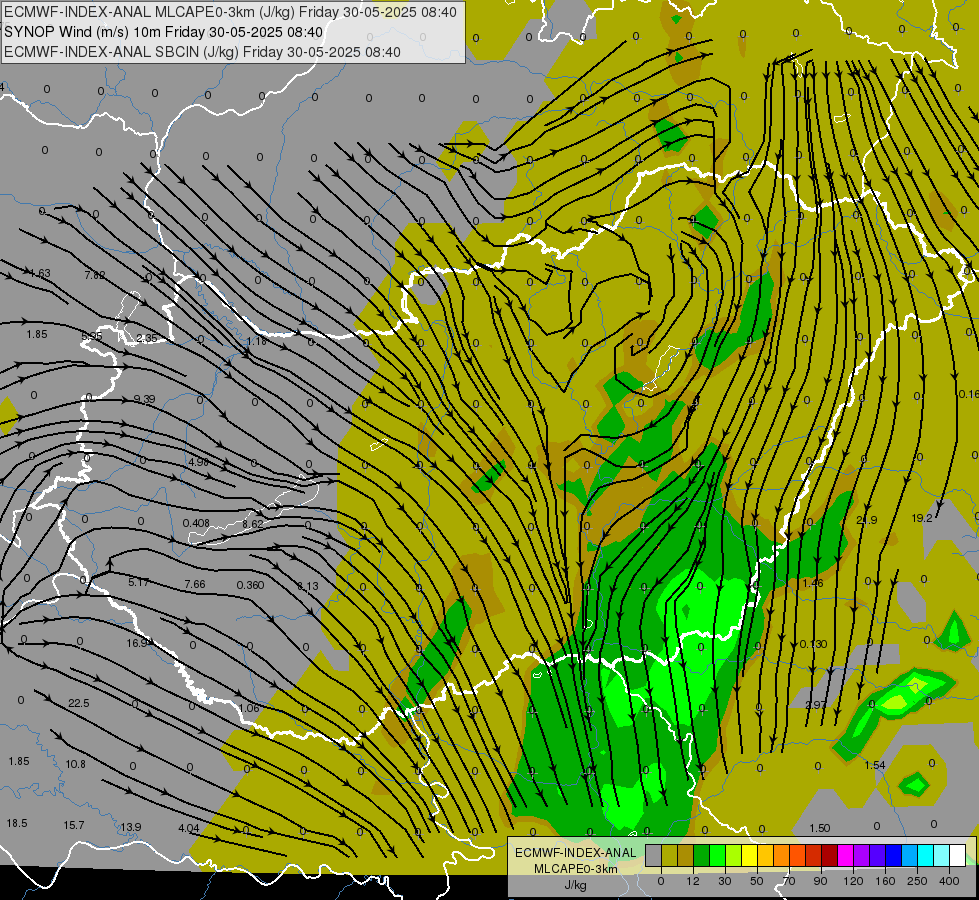The width and height of the screenshot is (979, 900).
Task: Click the gray swatch in the MLCAPE legend
Action: pos(653,855)
